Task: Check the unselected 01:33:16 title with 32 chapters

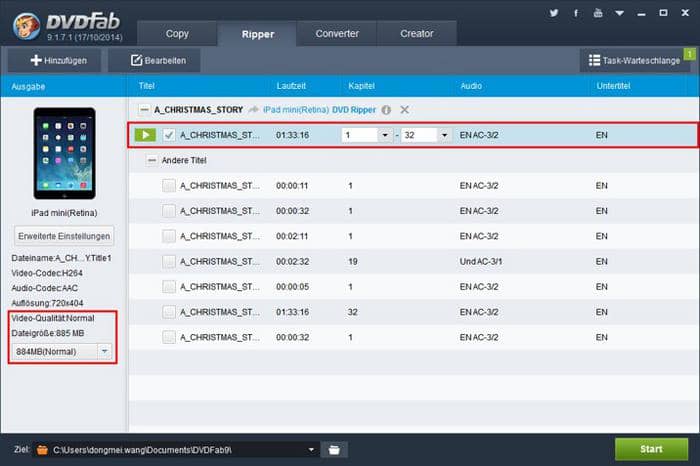Action: point(169,312)
